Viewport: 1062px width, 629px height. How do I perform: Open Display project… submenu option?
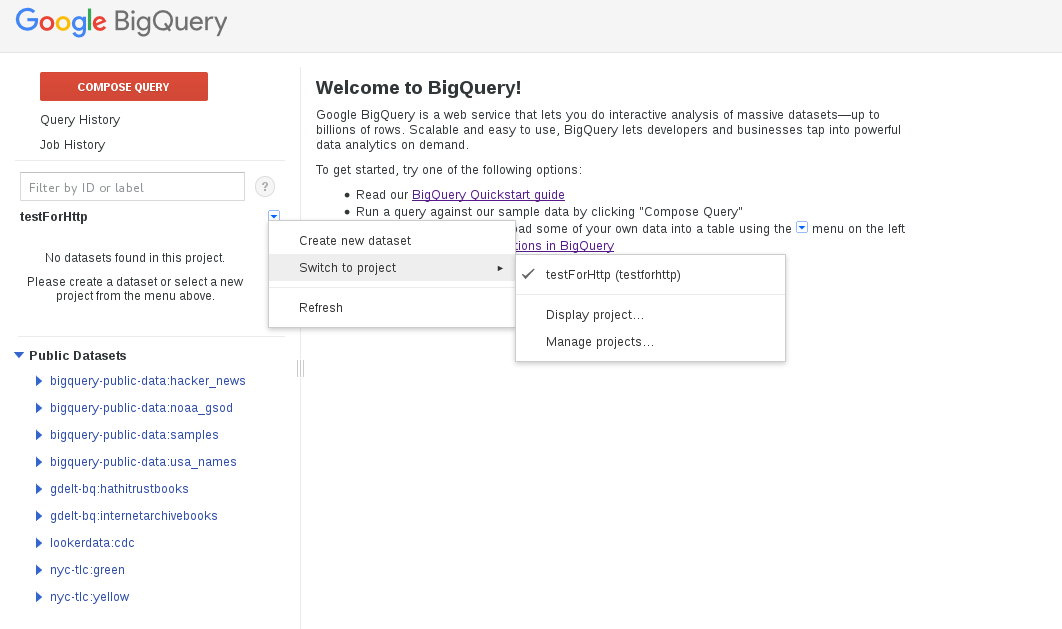[650, 315]
